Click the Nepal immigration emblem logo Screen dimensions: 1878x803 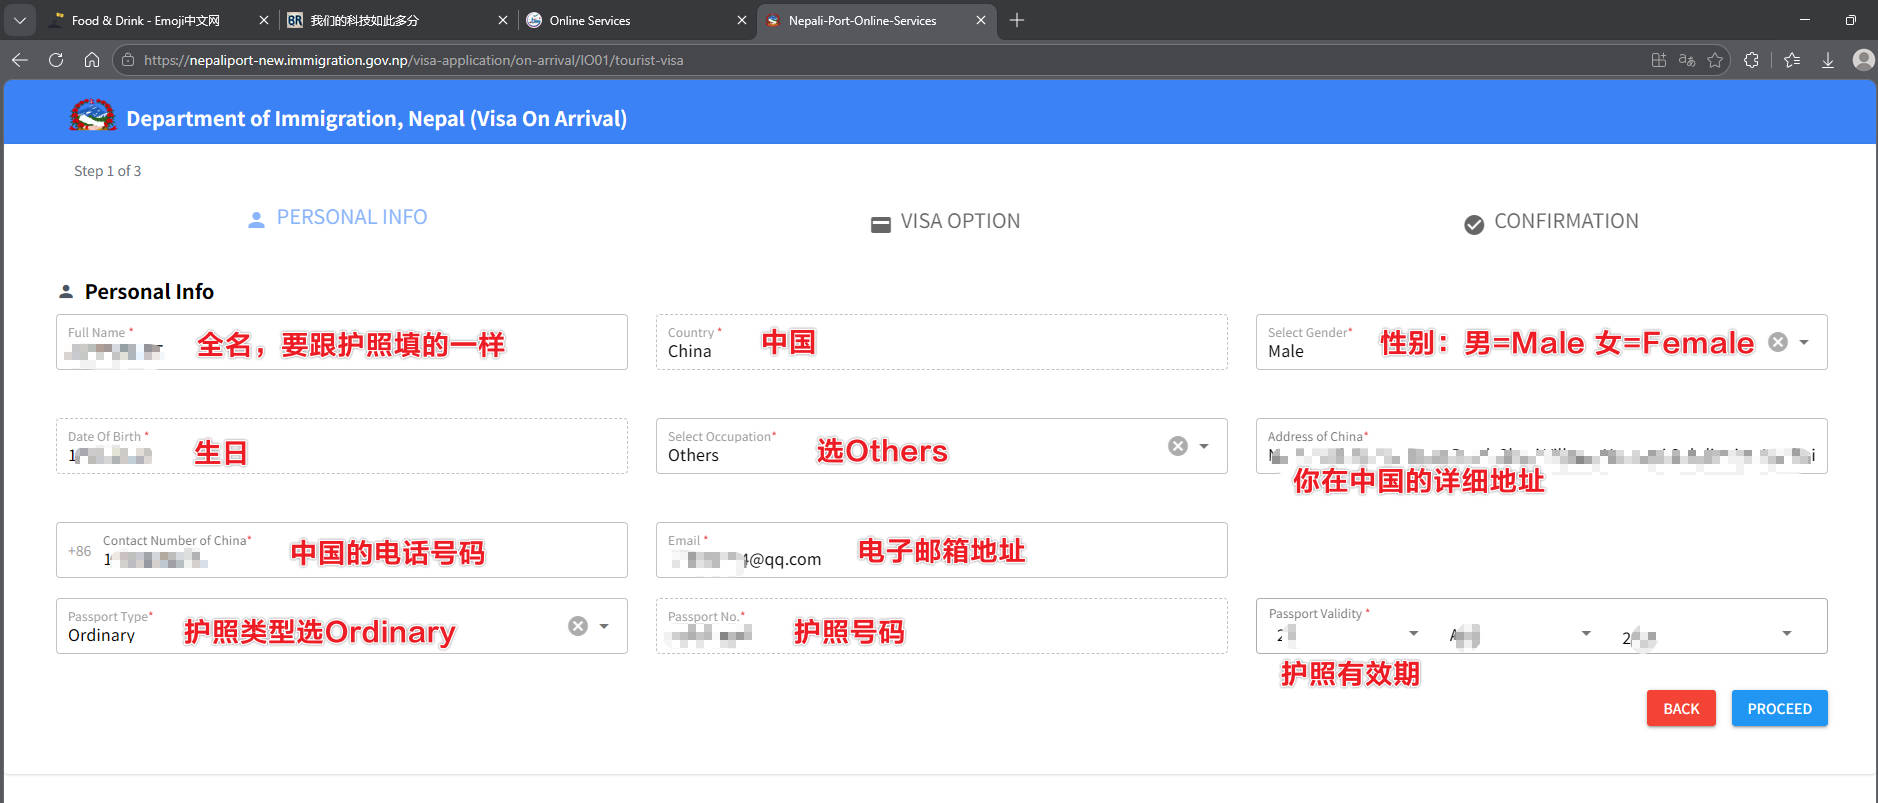pyautogui.click(x=92, y=116)
